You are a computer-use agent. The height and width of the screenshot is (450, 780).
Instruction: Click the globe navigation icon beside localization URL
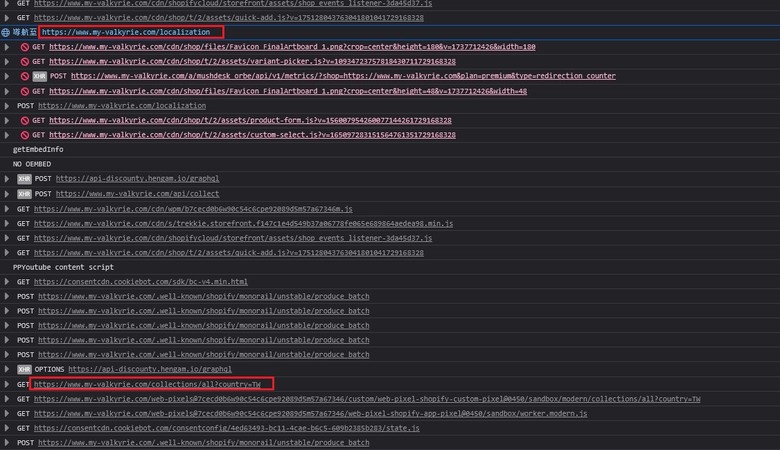[x=5, y=32]
